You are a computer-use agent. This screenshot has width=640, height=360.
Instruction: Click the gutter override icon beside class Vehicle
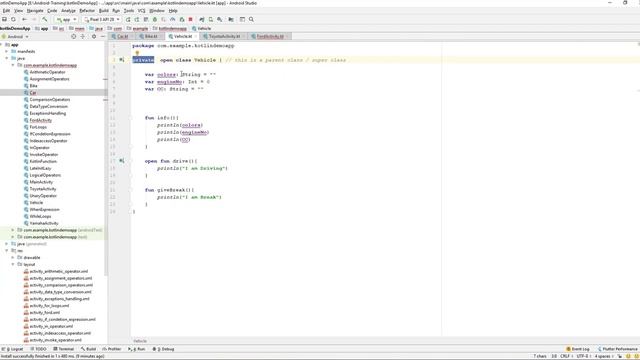click(122, 60)
